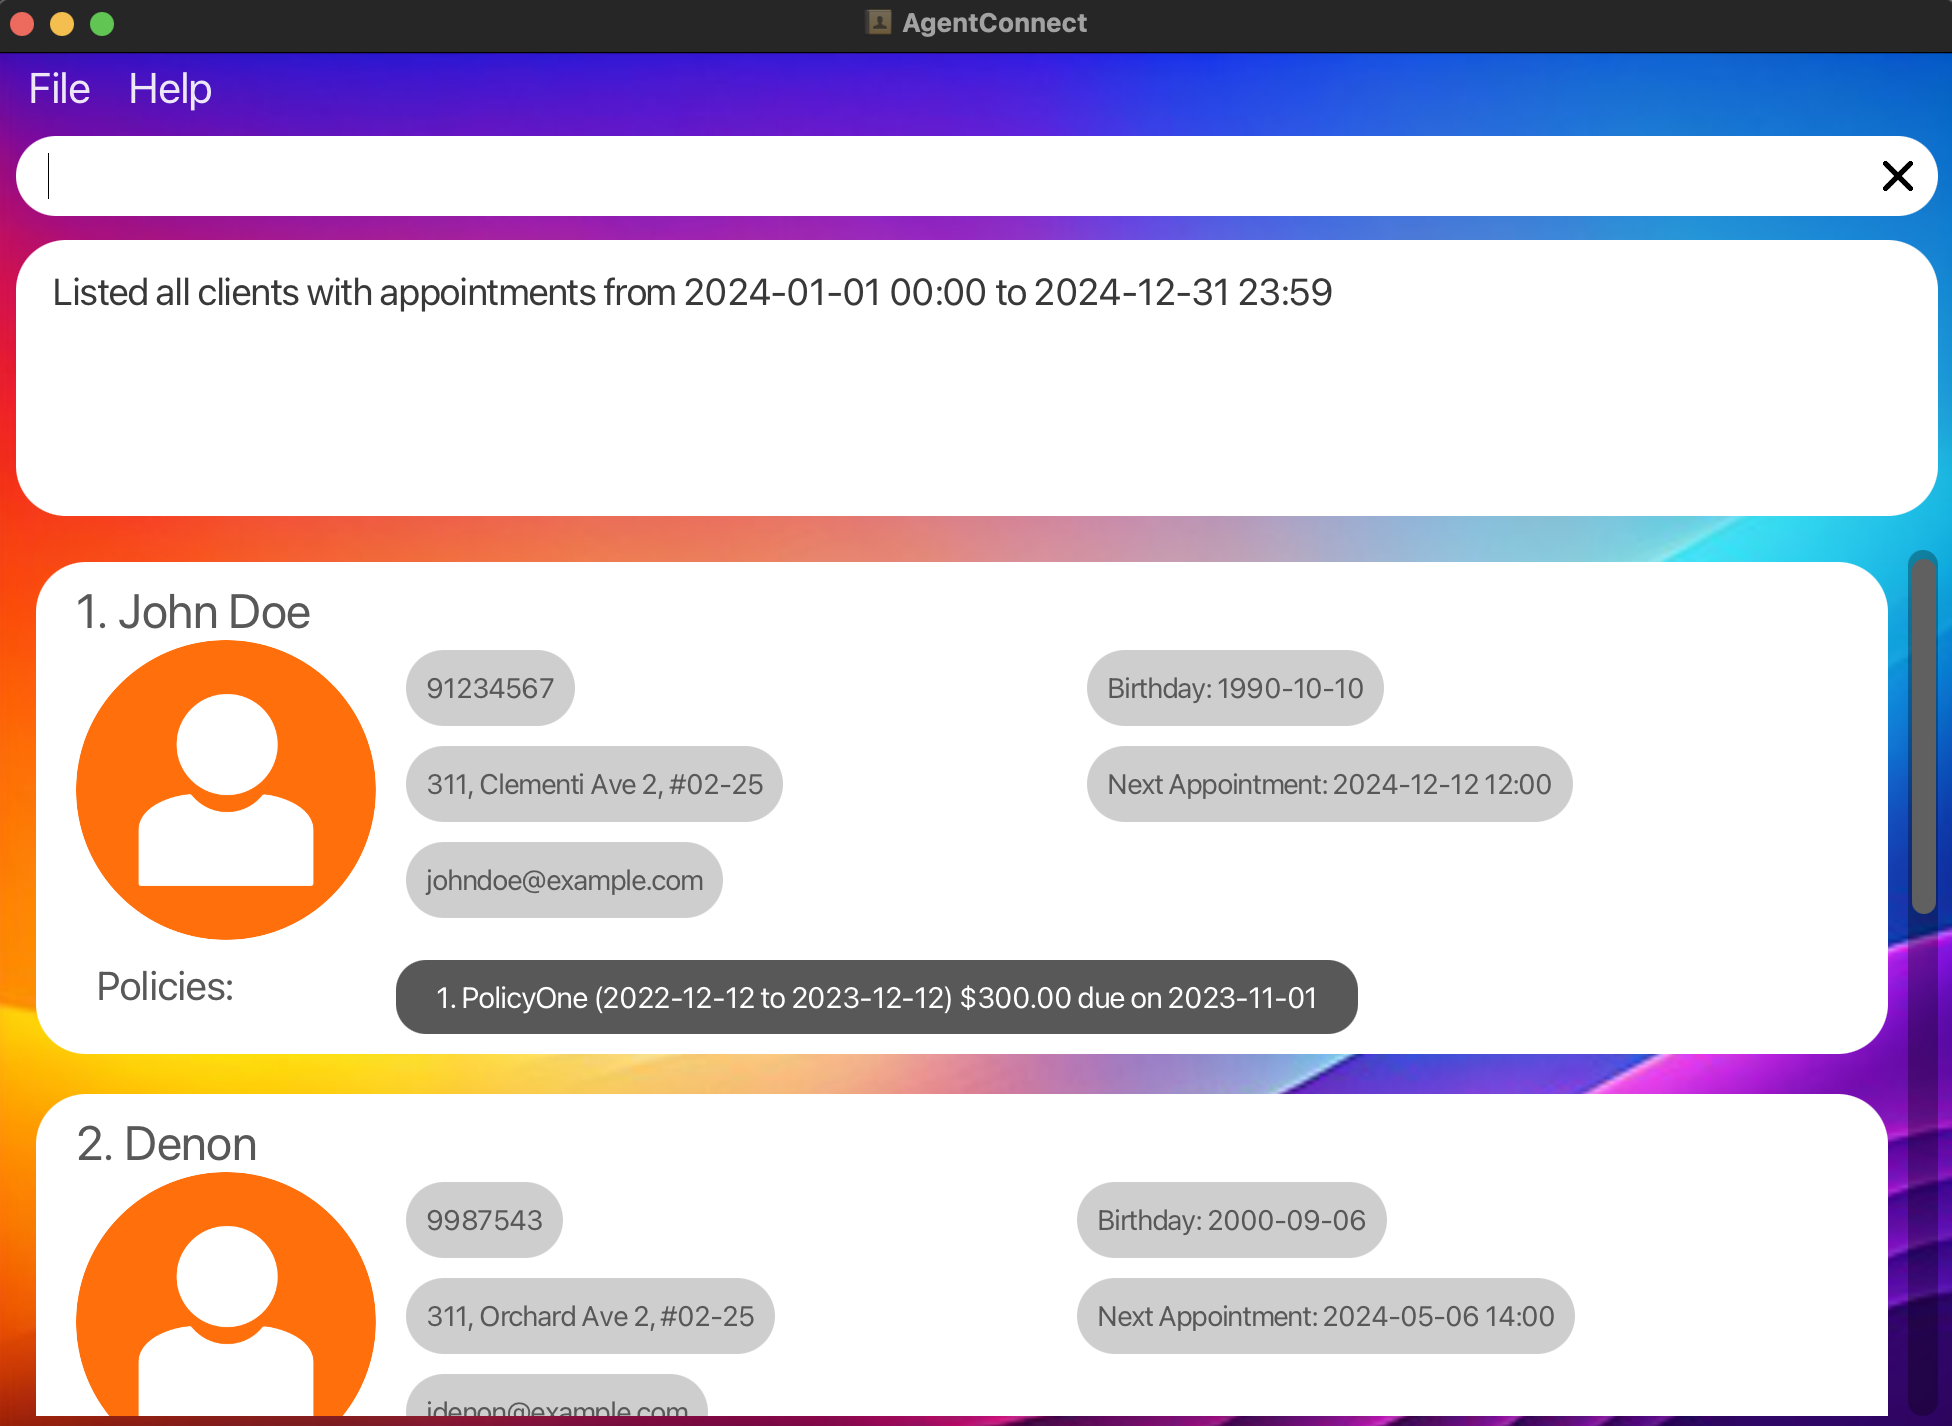Image resolution: width=1952 pixels, height=1426 pixels.
Task: Click the name heading 2. Denon
Action: click(167, 1144)
